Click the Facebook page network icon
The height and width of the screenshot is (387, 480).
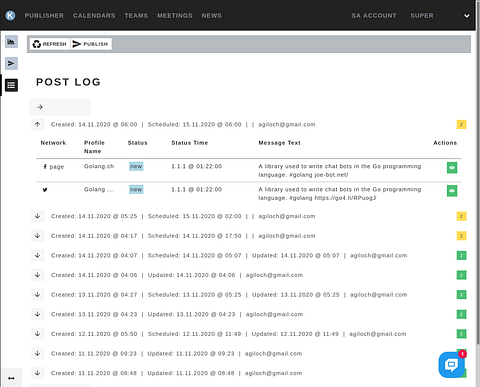coord(45,166)
